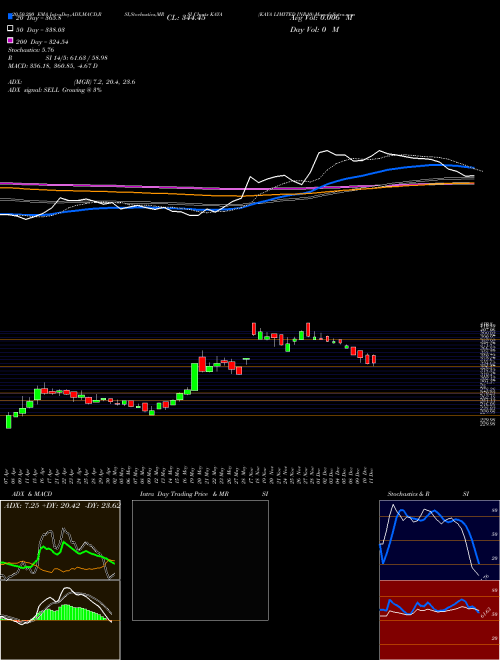Click the Day Vol: 0 M label
Image resolution: width=500 pixels, height=660 pixels.
click(x=314, y=30)
